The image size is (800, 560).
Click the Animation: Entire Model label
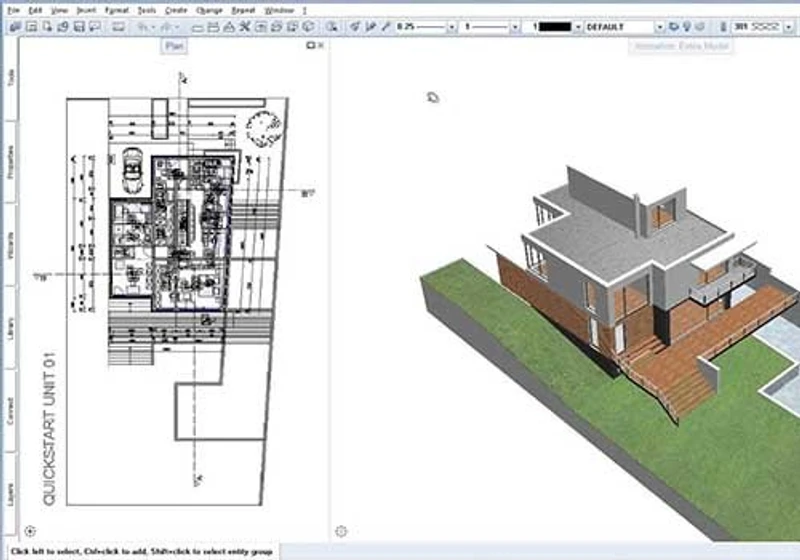(x=681, y=46)
